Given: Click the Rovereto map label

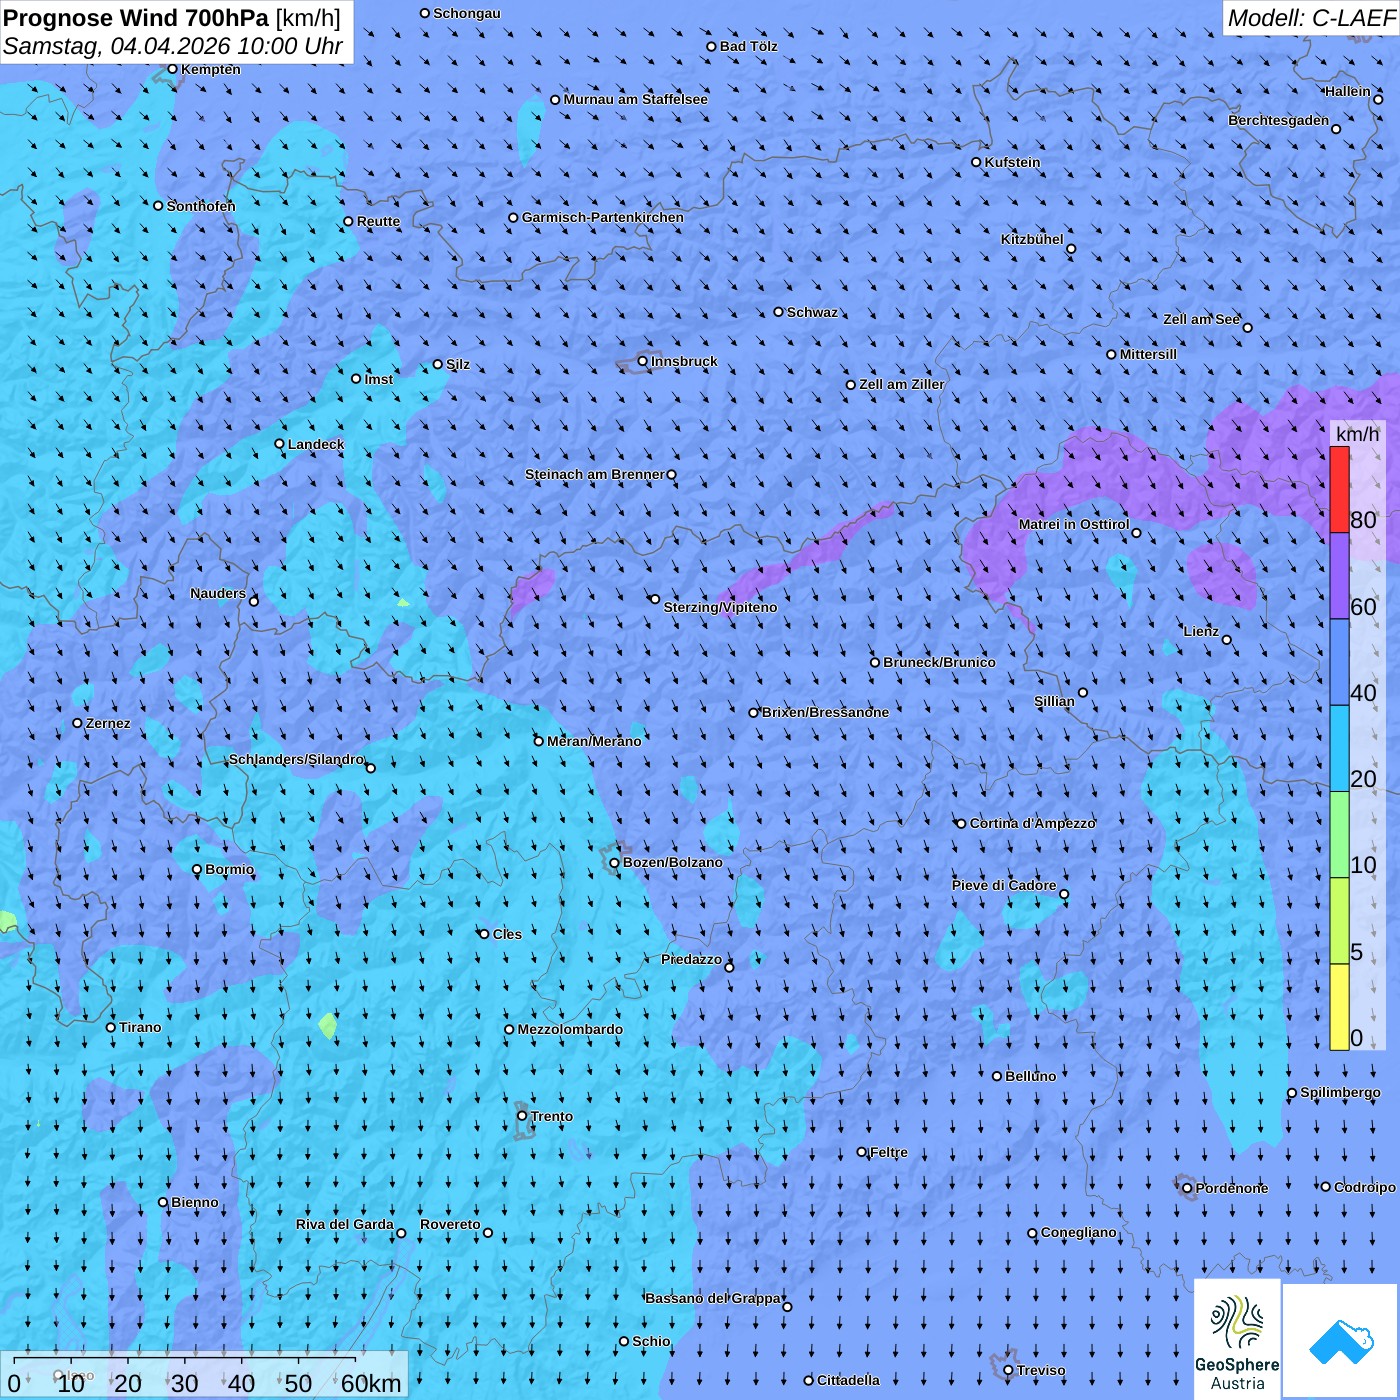Looking at the screenshot, I should point(450,1224).
